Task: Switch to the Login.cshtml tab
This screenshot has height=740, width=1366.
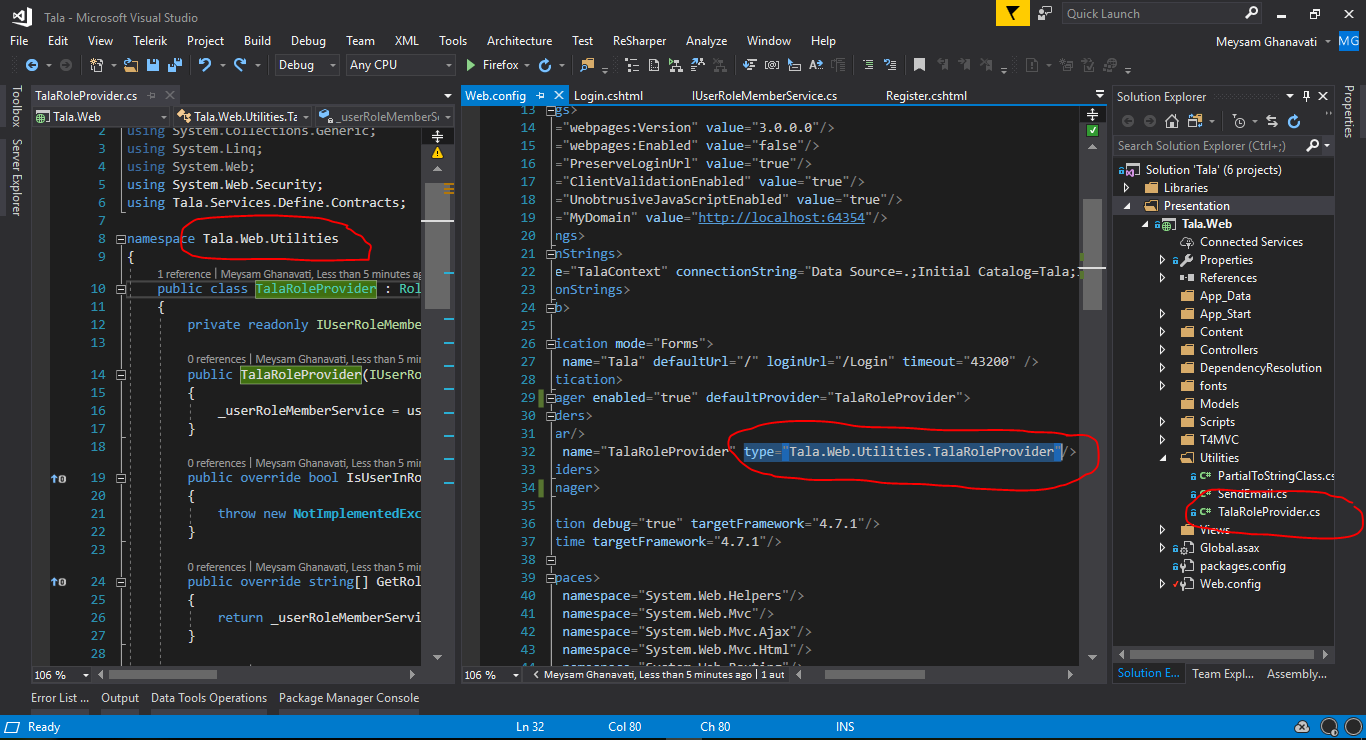Action: pyautogui.click(x=608, y=96)
